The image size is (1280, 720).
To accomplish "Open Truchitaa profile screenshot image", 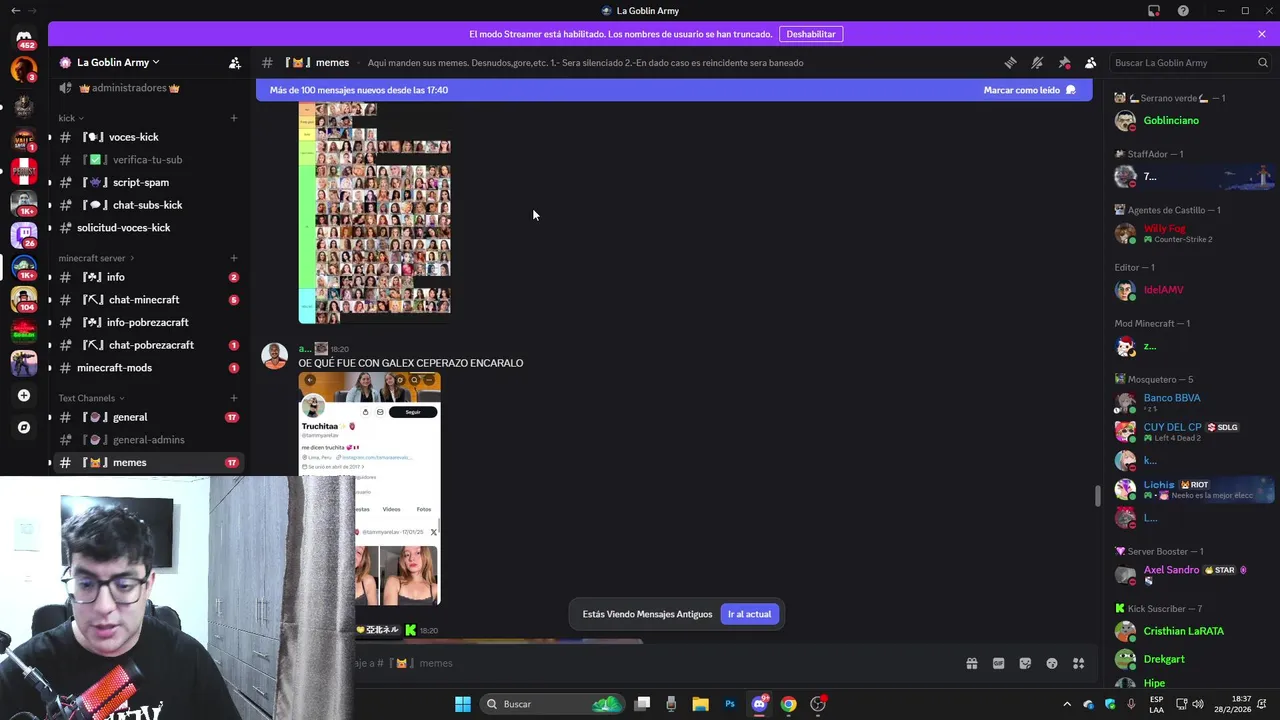I will 369,489.
